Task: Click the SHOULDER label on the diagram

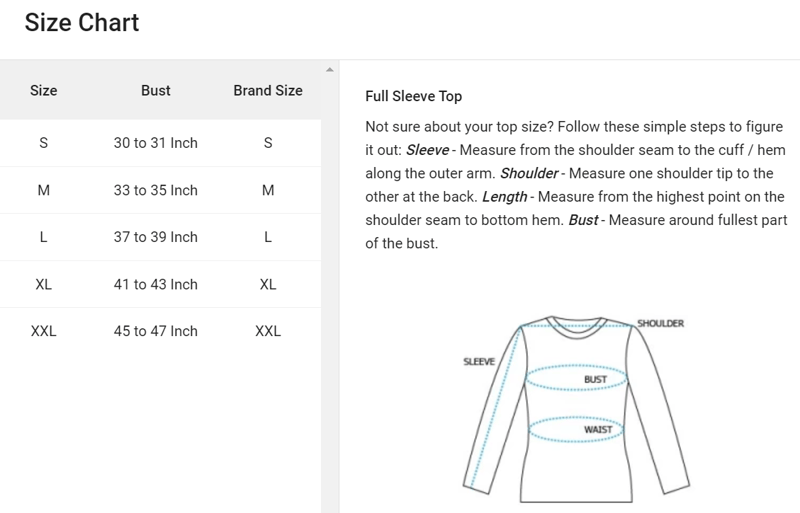Action: click(x=660, y=324)
